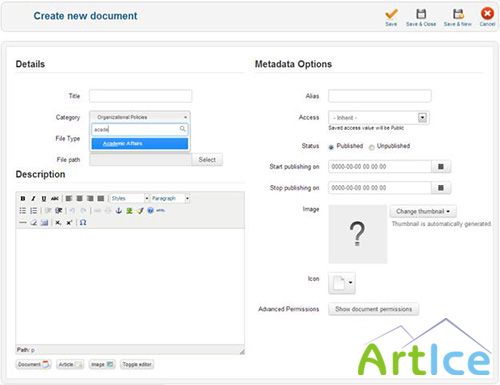Open the Paragraph format dropdown
Viewport: 500px width, 385px height.
pos(170,198)
